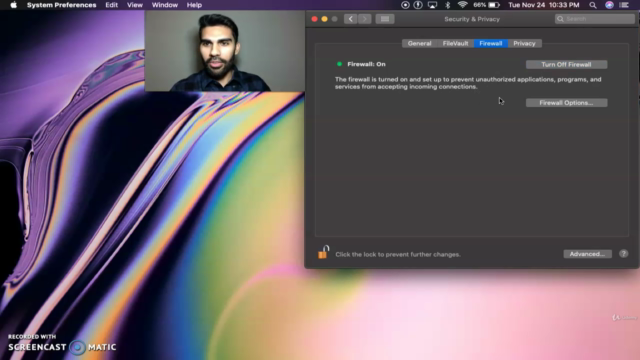The height and width of the screenshot is (360, 640).
Task: Click the battery status icon
Action: [494, 5]
